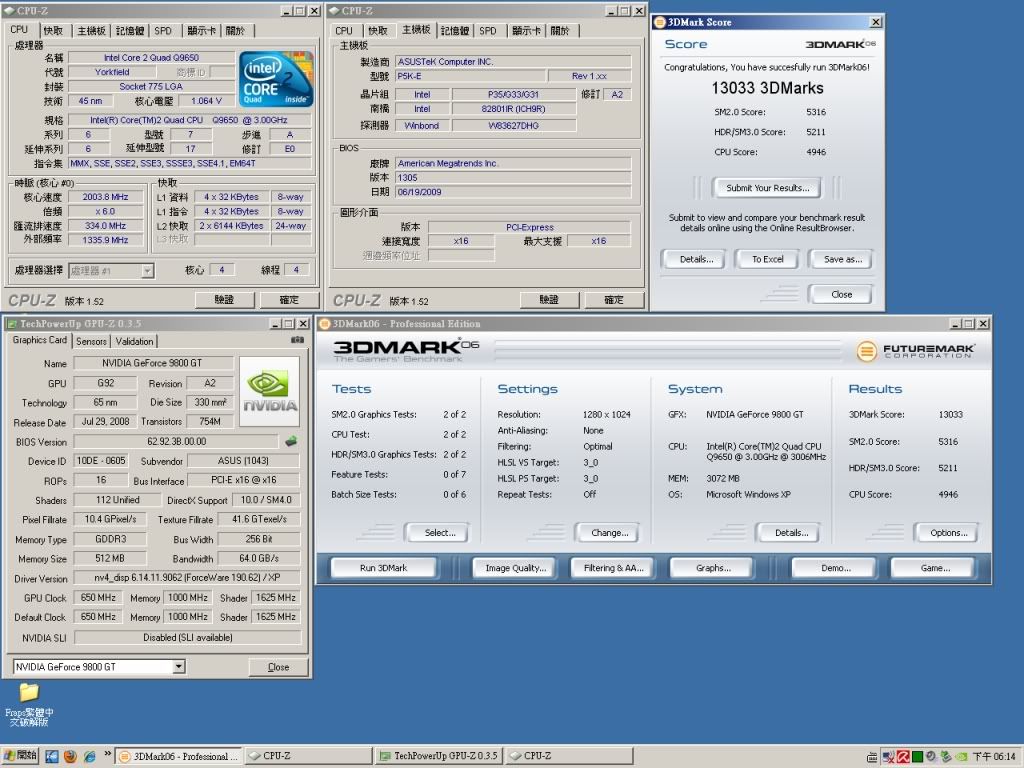Click the Show Desktop quick launch icon
The height and width of the screenshot is (768, 1024).
click(52, 756)
